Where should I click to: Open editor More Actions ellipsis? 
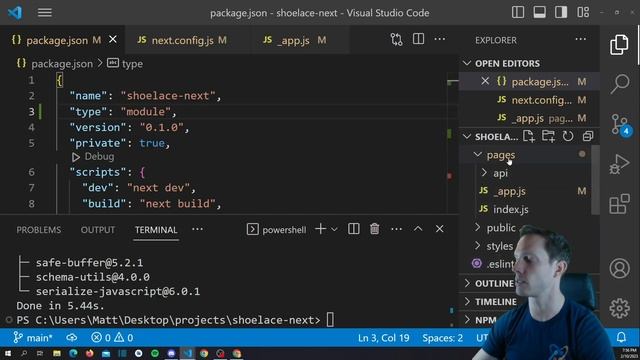click(x=440, y=40)
